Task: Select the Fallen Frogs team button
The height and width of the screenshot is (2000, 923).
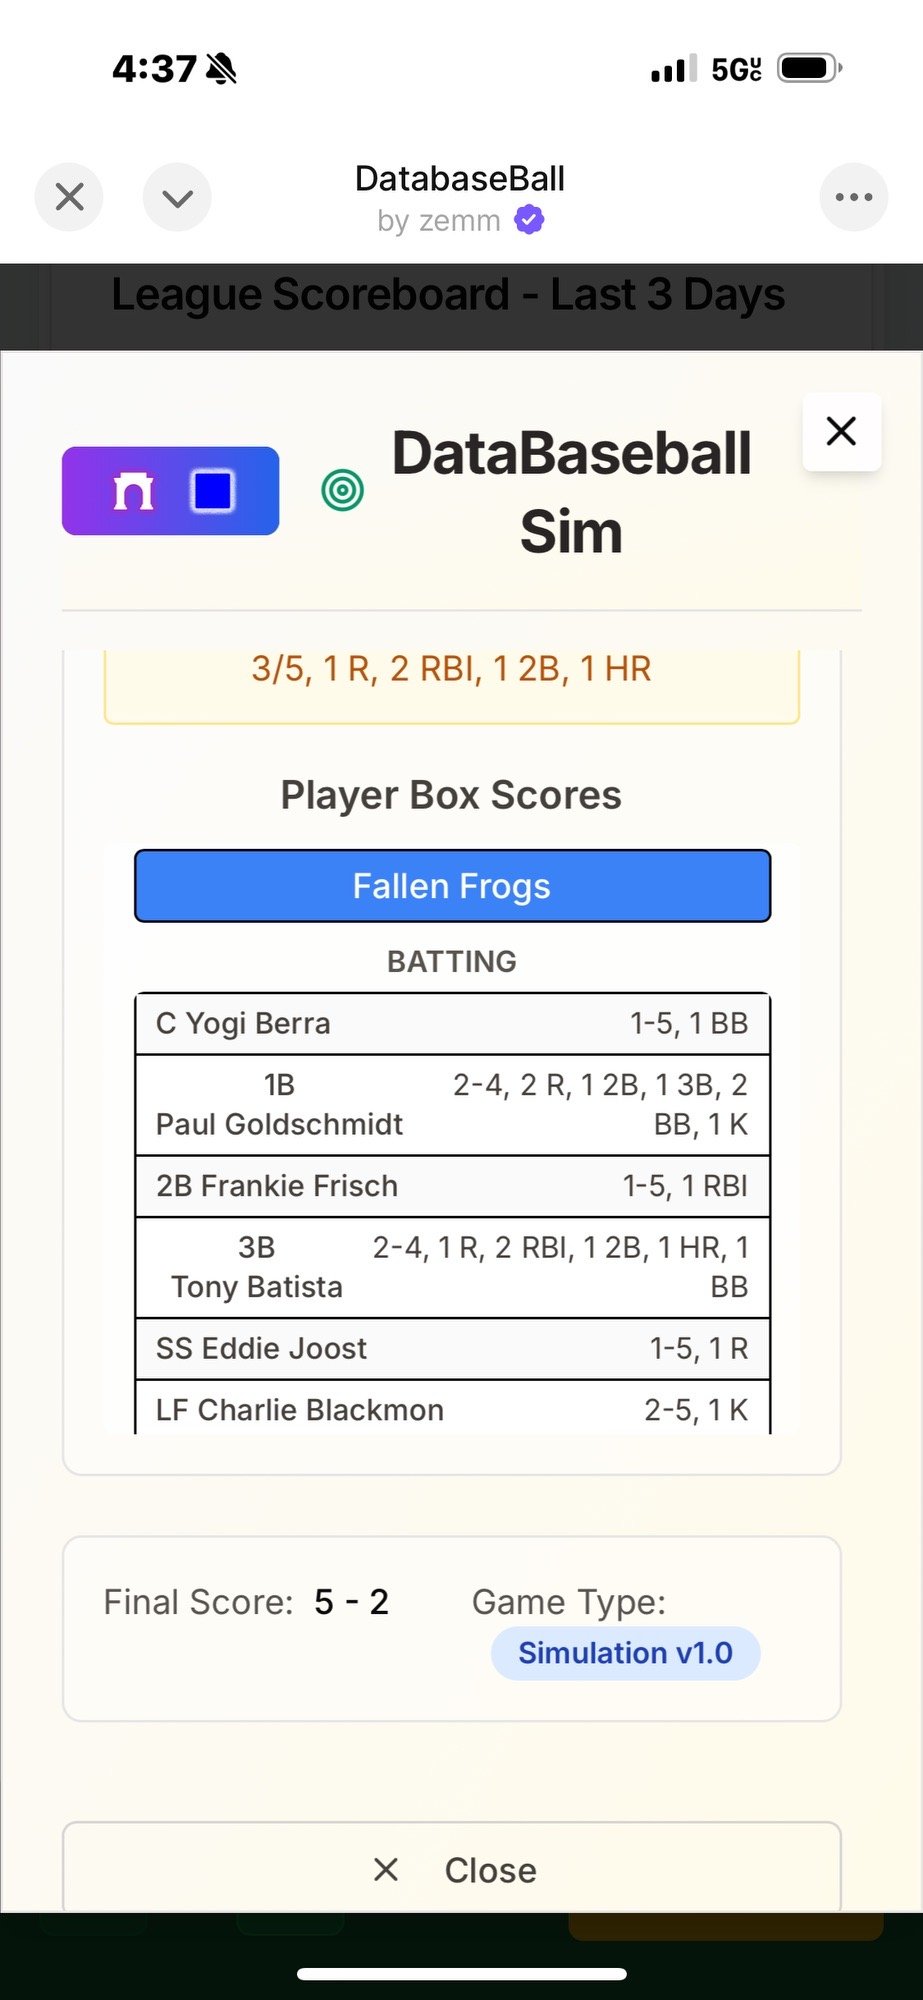Action: (452, 886)
